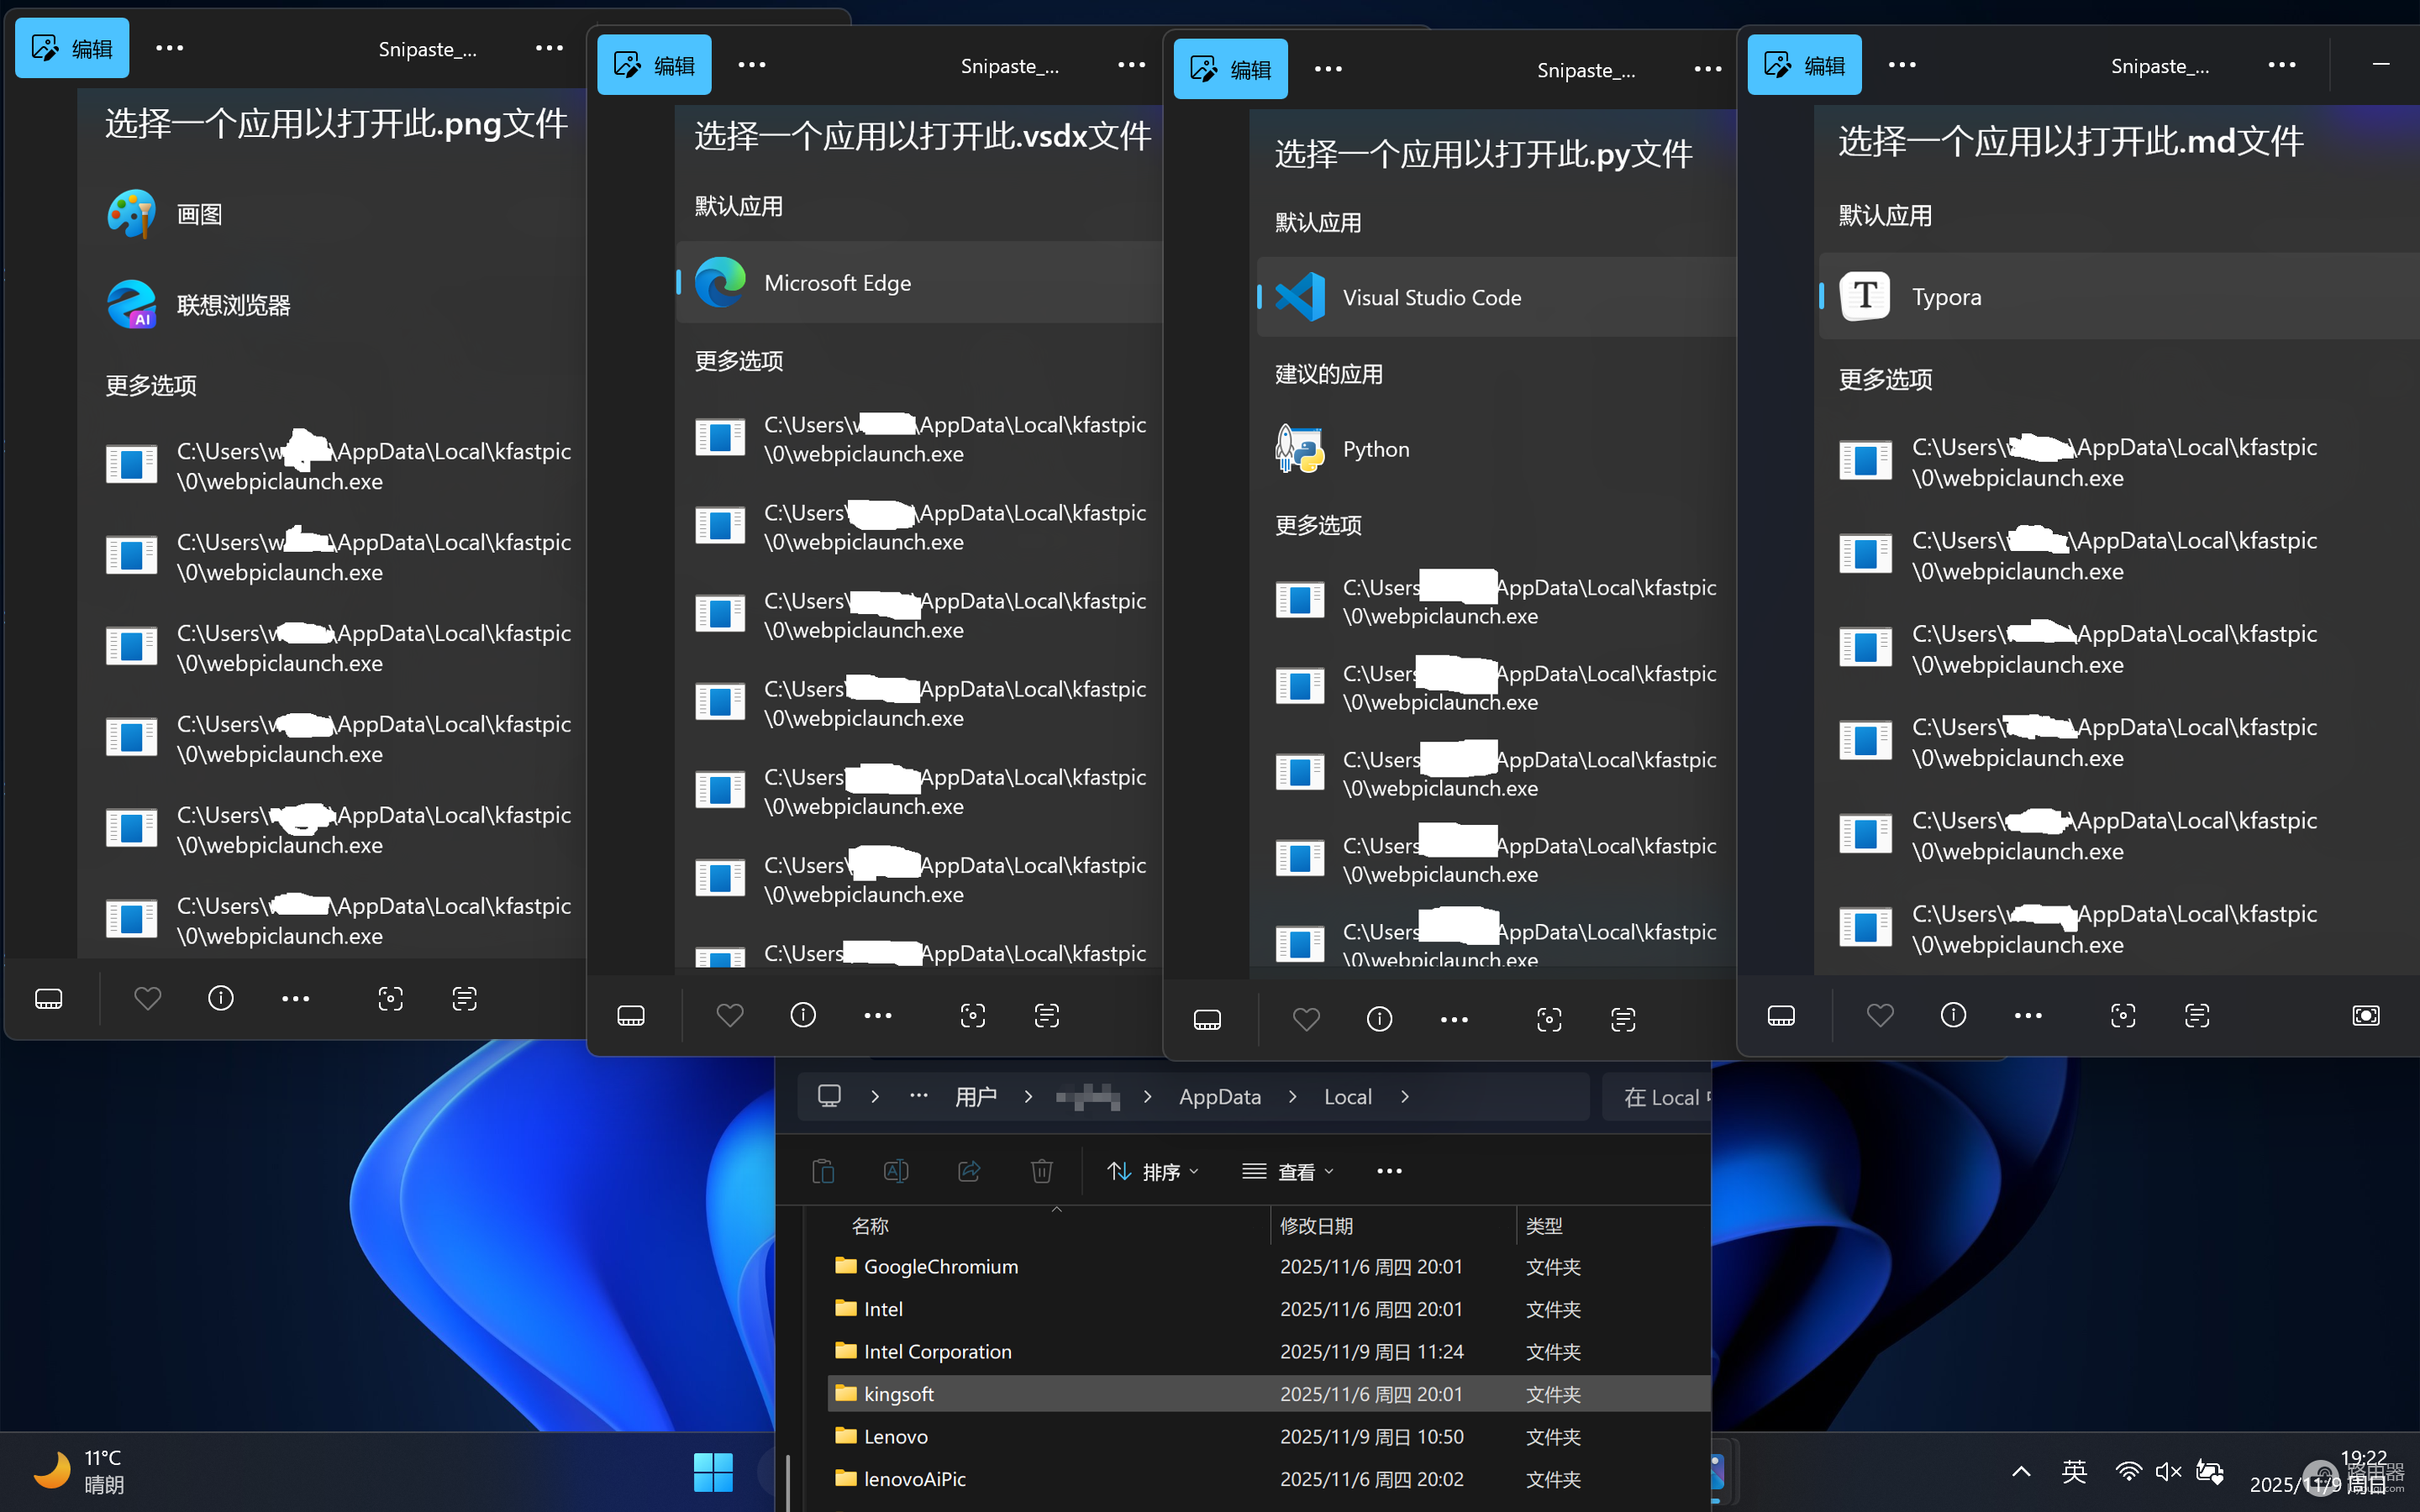The height and width of the screenshot is (1512, 2420).
Task: Open the more options menu in Explorer toolbar
Action: pyautogui.click(x=1389, y=1171)
